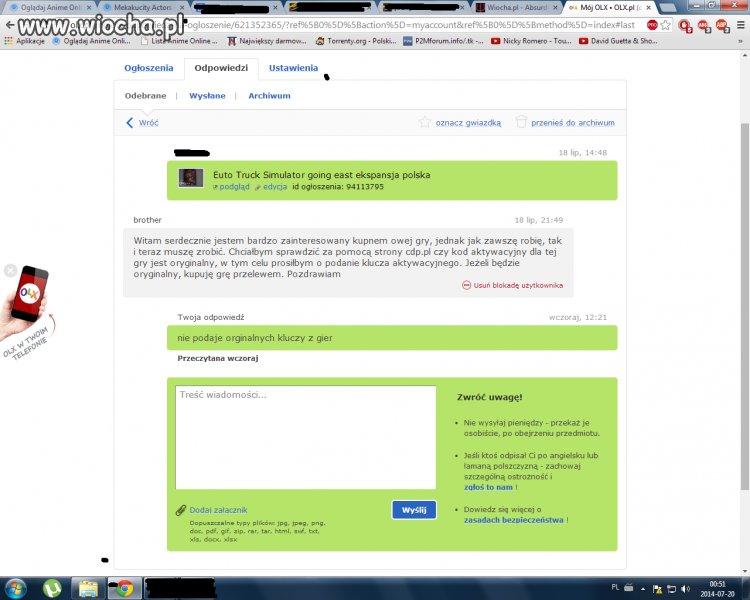Image resolution: width=750 pixels, height=600 pixels.
Task: Open Nicky Romero bookmark
Action: (x=531, y=41)
